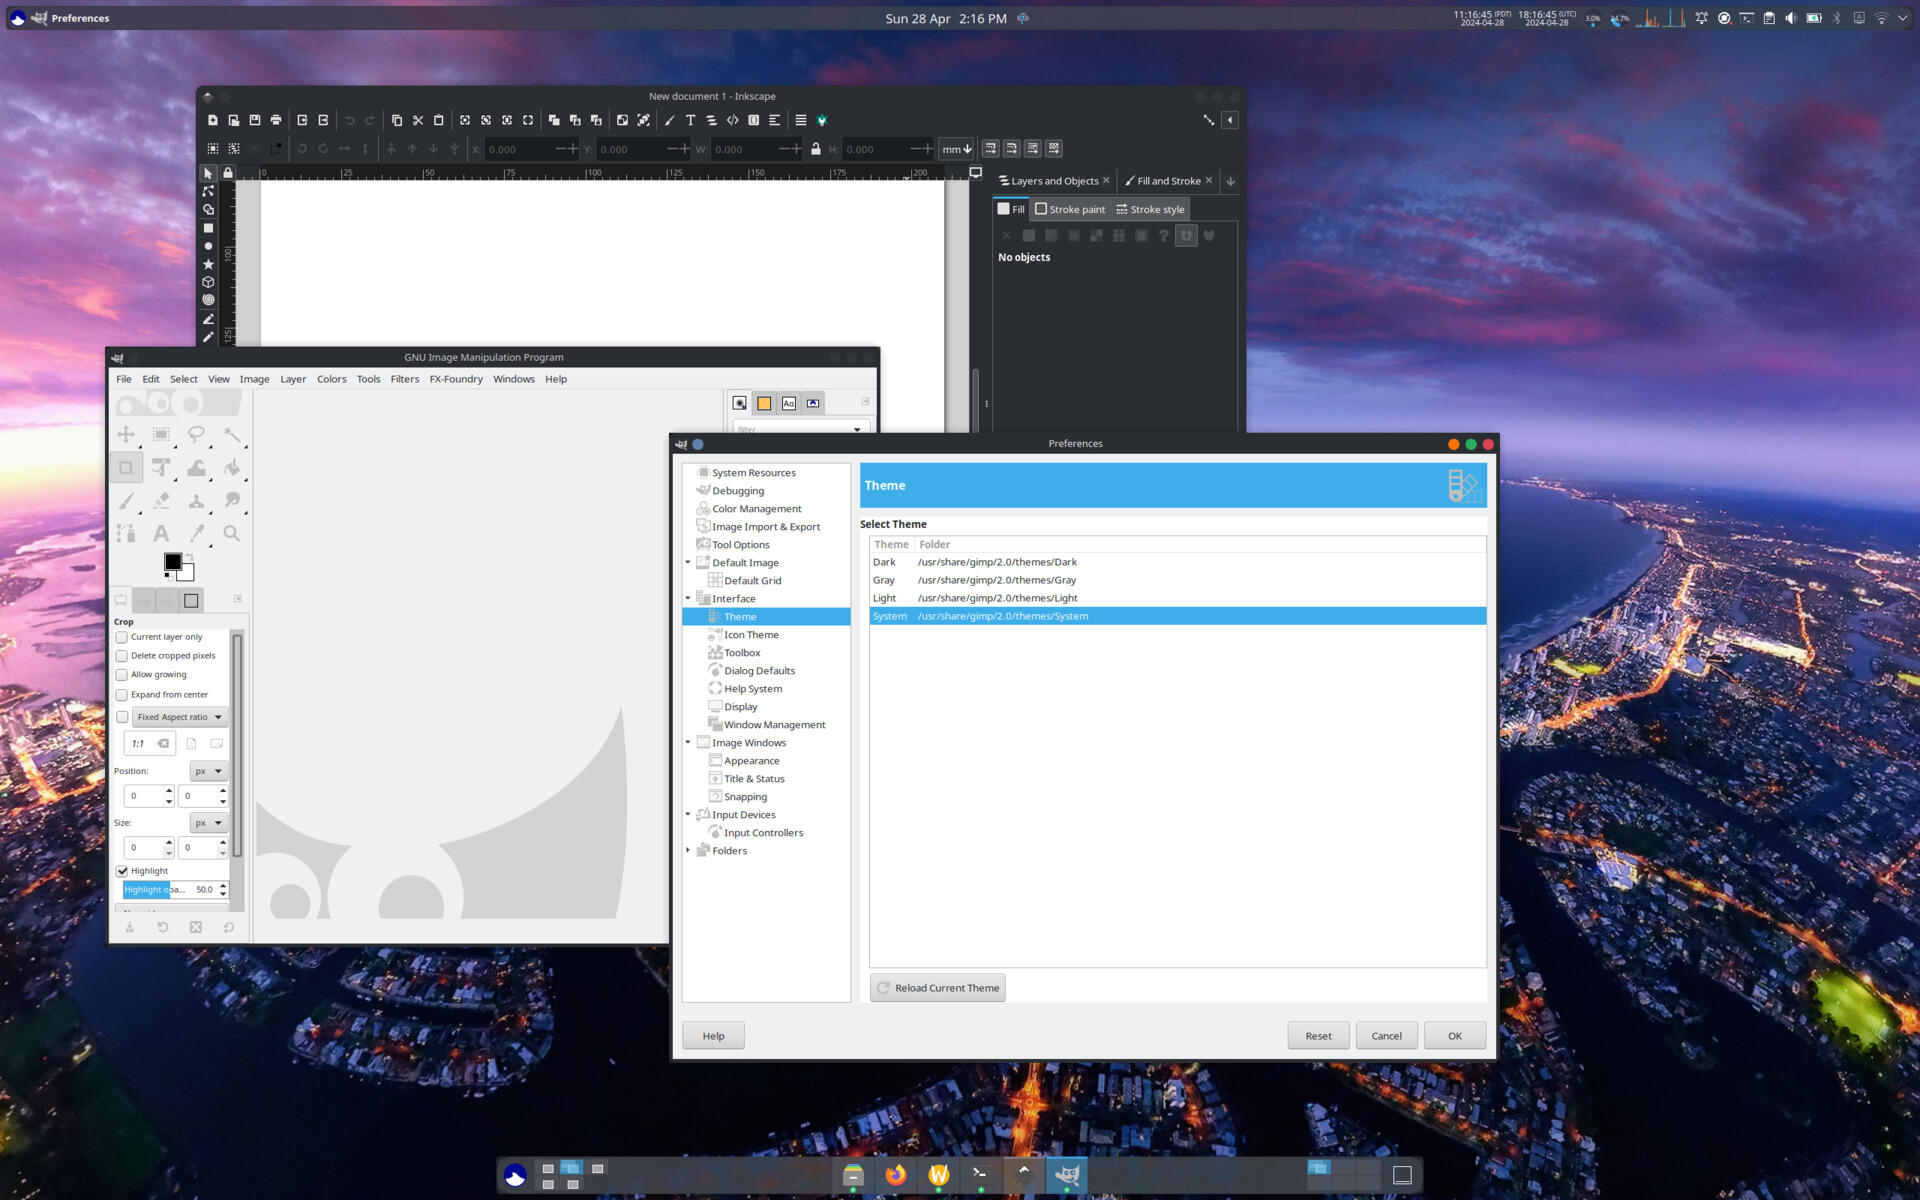Enable Expand from center checkbox
The height and width of the screenshot is (1200, 1920).
point(122,695)
